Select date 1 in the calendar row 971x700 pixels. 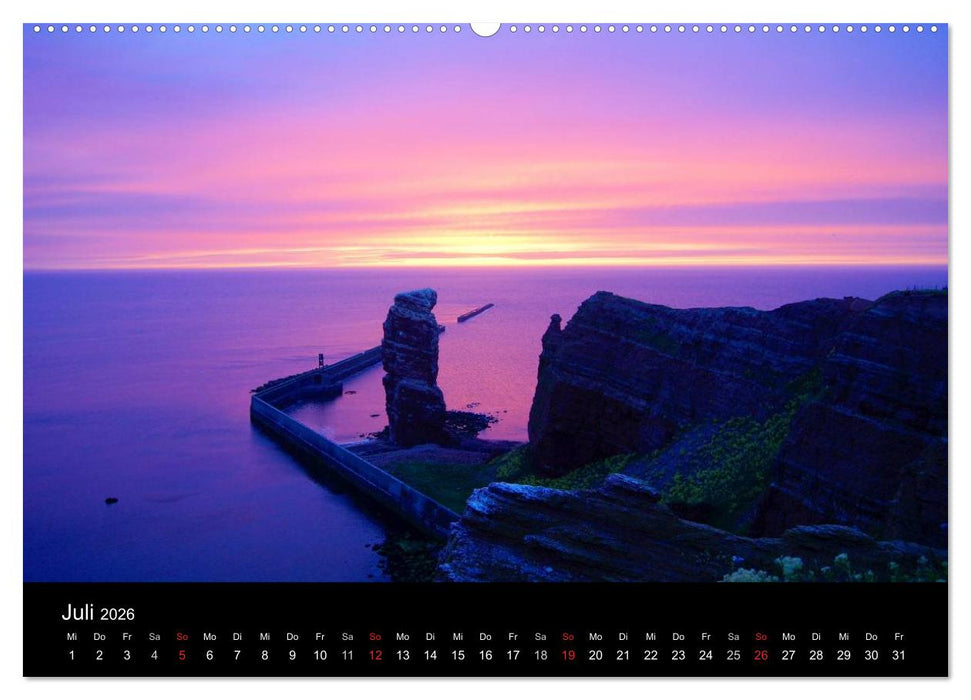(71, 655)
